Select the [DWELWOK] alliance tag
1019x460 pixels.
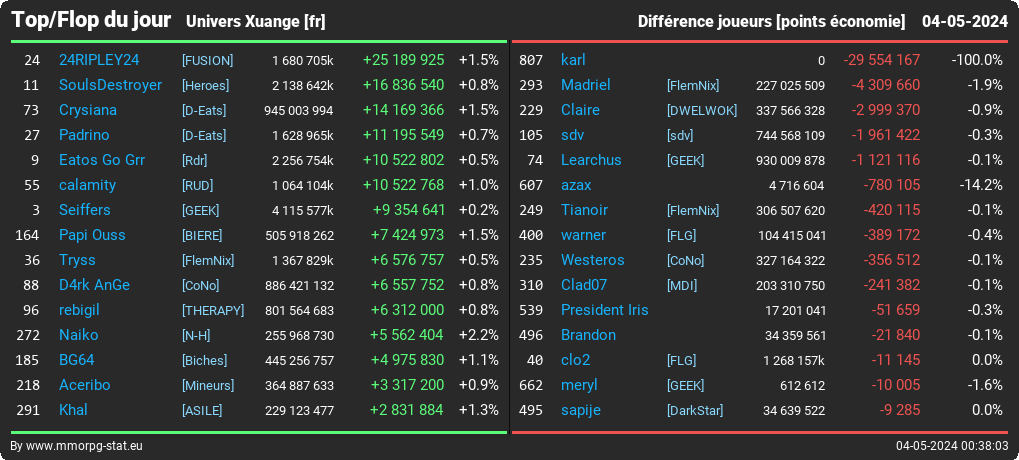pos(702,110)
